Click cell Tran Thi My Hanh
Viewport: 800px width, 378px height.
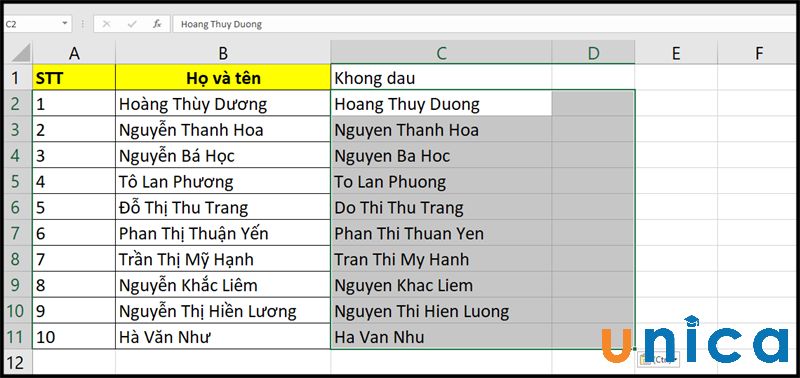click(x=441, y=259)
